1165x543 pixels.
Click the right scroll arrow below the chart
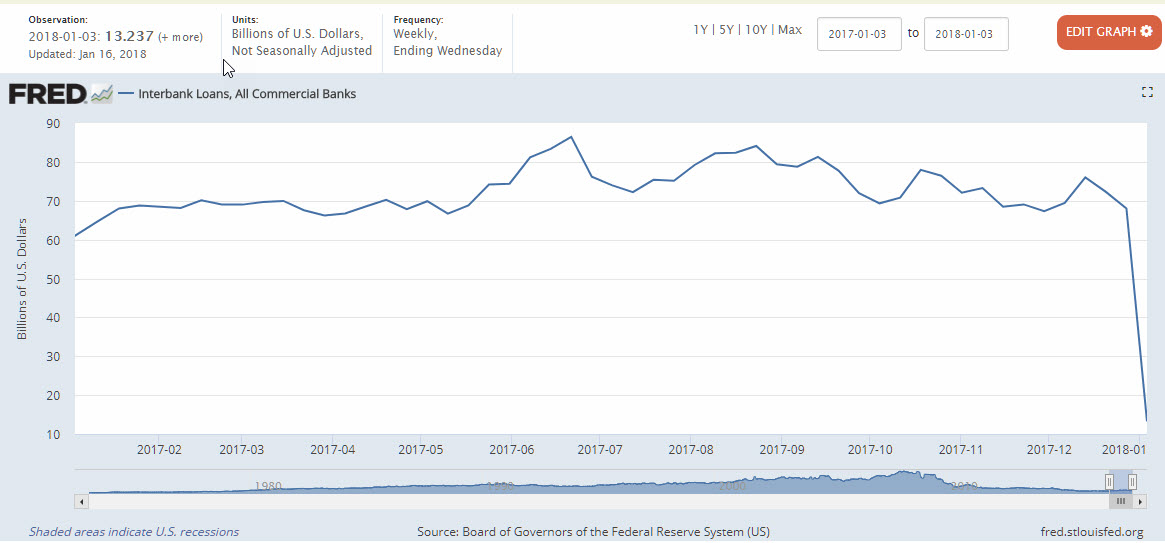[1140, 500]
